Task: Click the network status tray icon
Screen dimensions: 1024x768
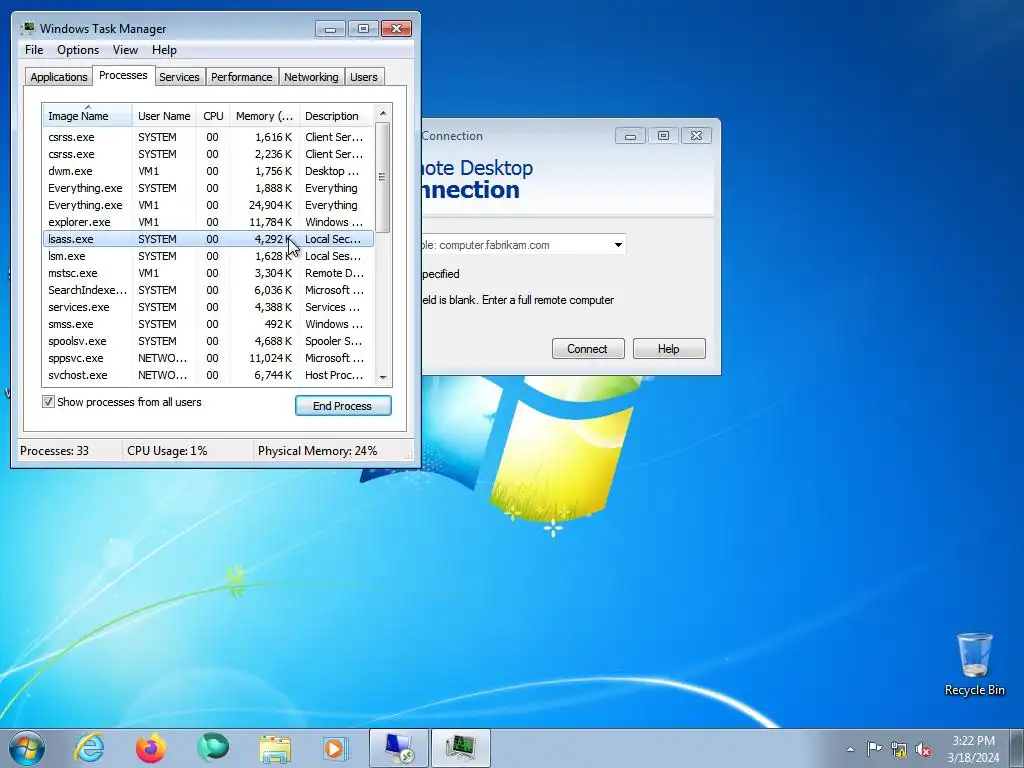Action: pos(899,749)
